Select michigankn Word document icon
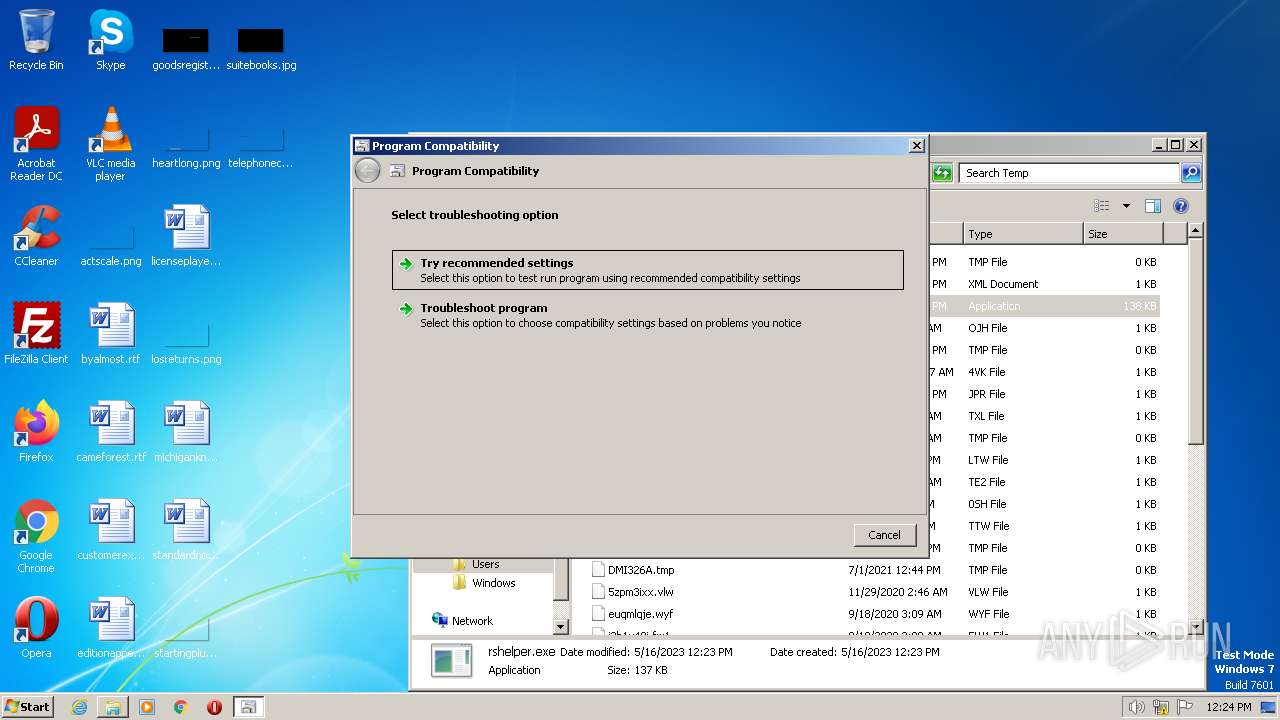Viewport: 1280px width, 720px height. (186, 432)
